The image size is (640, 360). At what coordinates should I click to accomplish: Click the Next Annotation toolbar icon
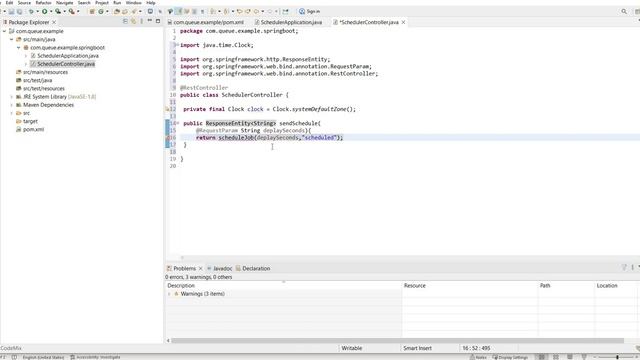click(213, 11)
